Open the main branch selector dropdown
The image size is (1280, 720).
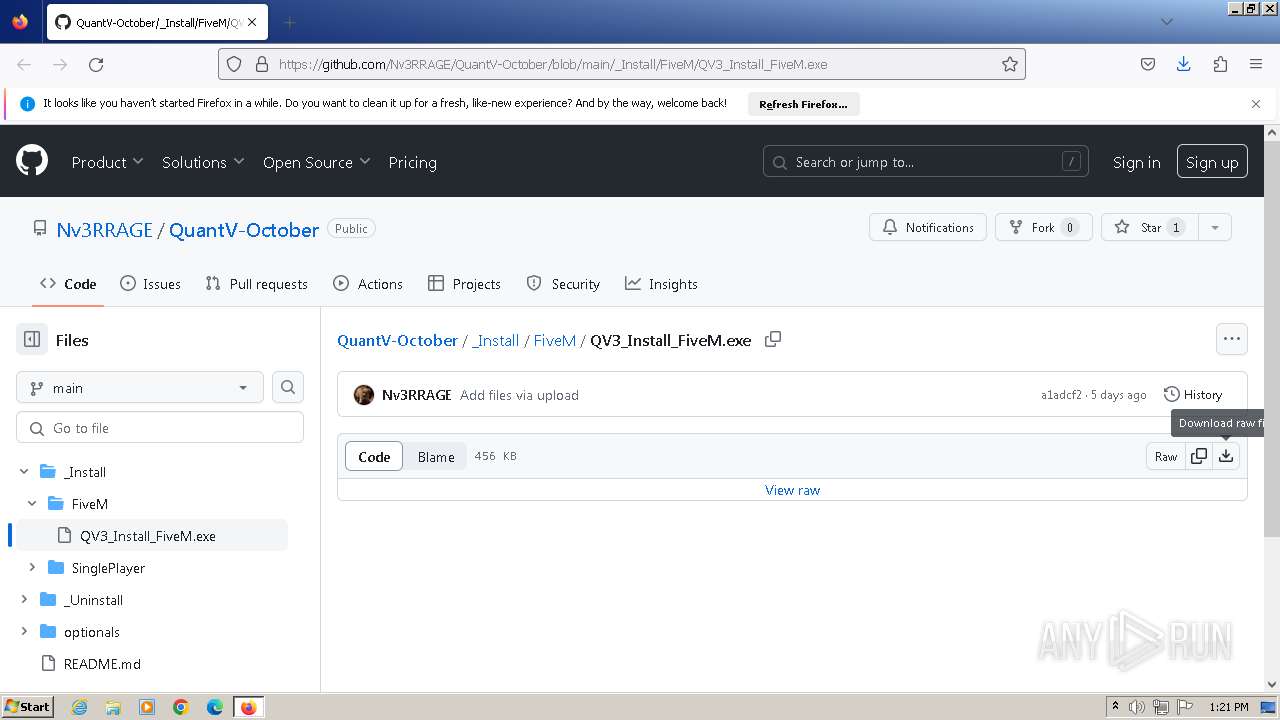(140, 388)
